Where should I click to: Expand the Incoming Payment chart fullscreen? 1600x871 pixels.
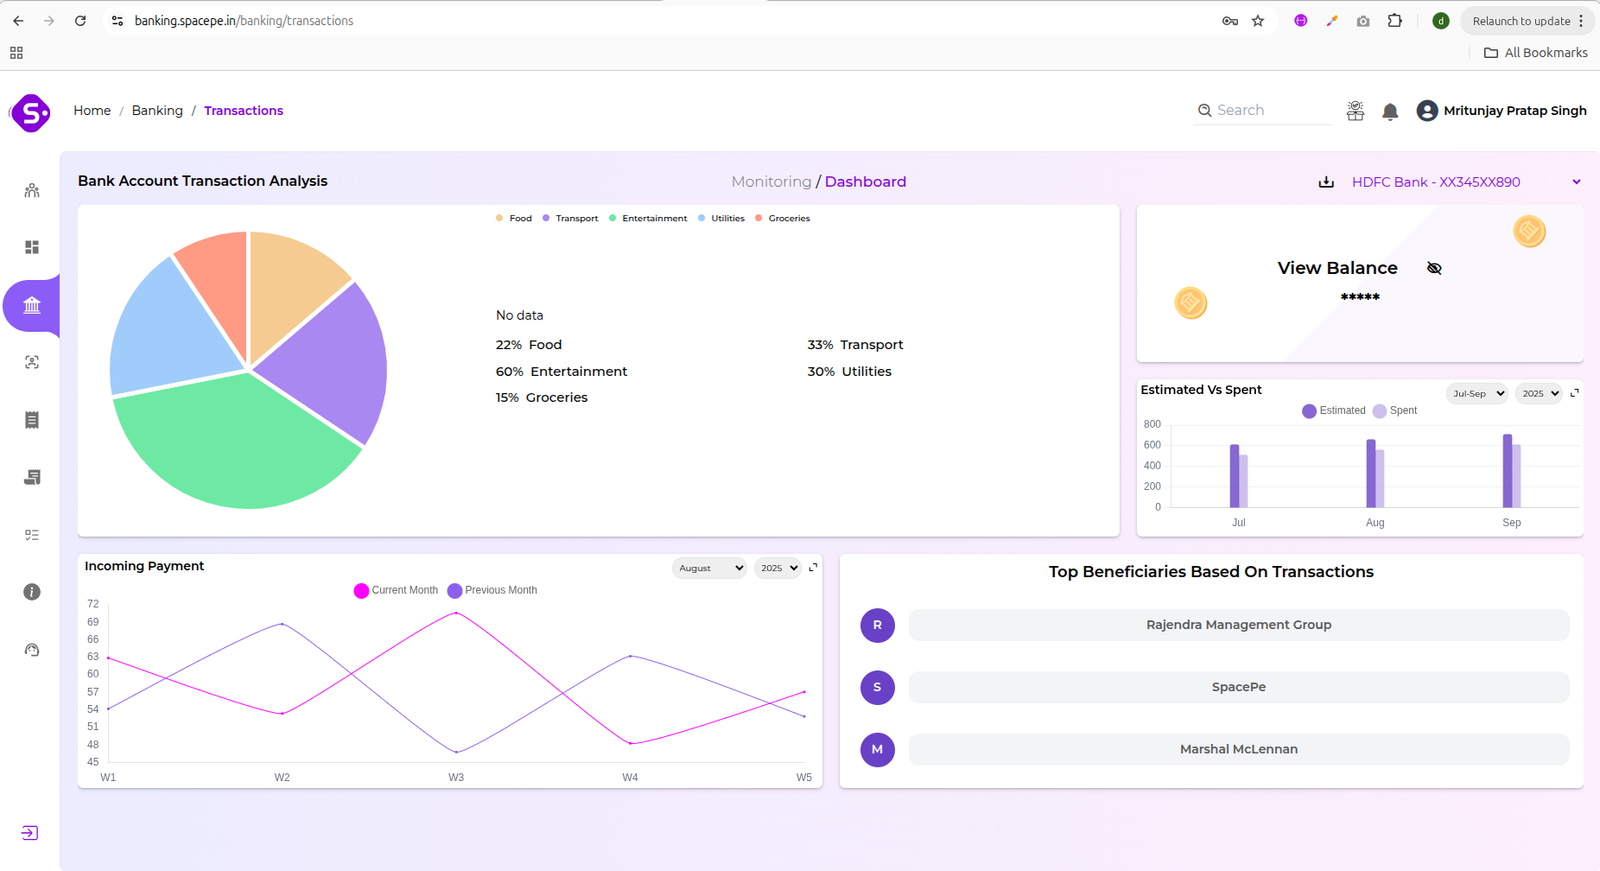[x=813, y=567]
